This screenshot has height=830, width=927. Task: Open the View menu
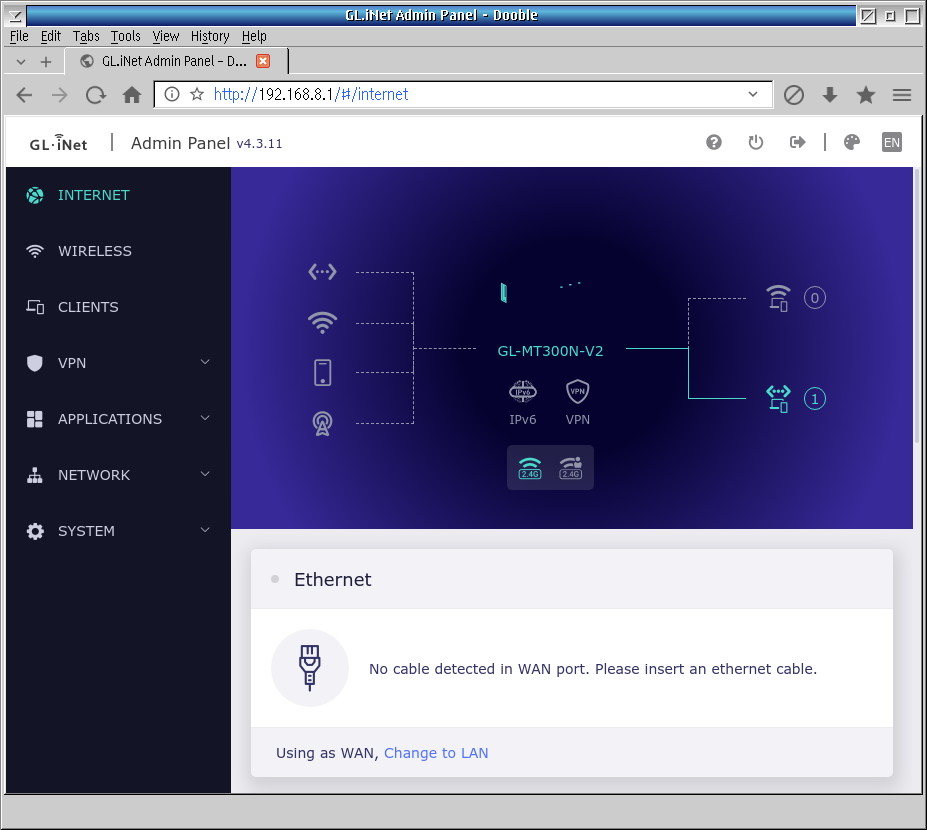click(x=166, y=37)
